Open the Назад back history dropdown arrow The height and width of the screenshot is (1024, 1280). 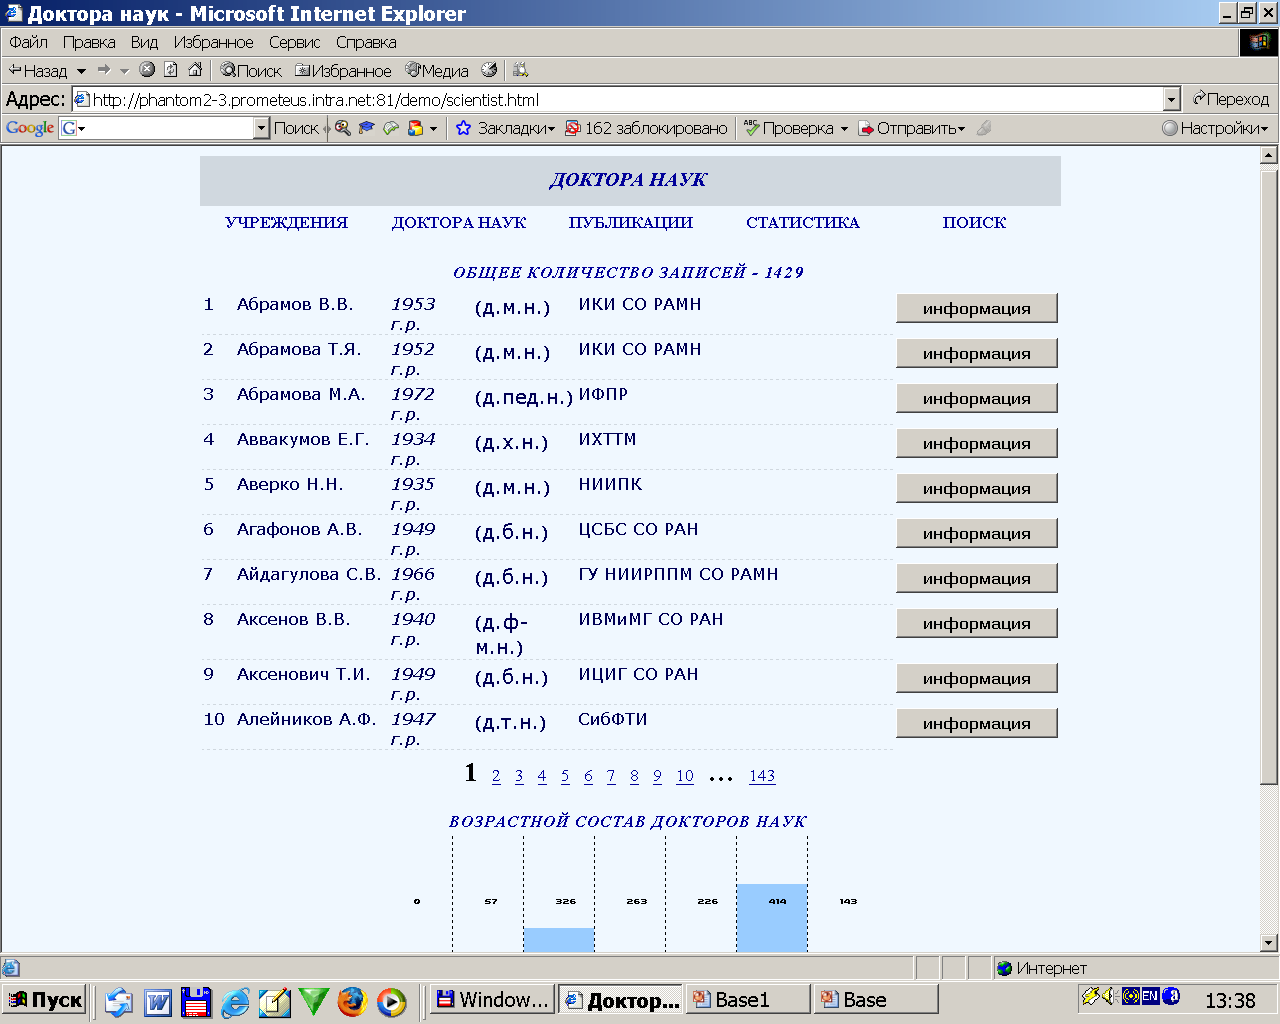point(81,71)
